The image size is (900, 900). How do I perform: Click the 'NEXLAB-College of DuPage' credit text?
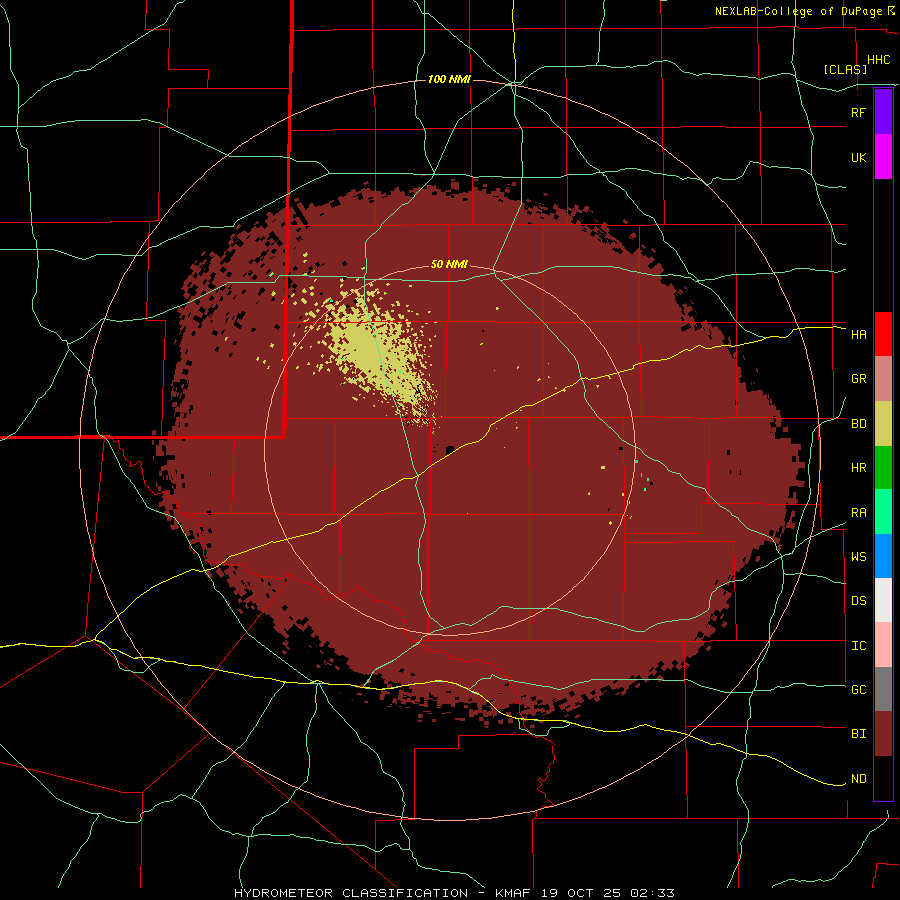801,11
